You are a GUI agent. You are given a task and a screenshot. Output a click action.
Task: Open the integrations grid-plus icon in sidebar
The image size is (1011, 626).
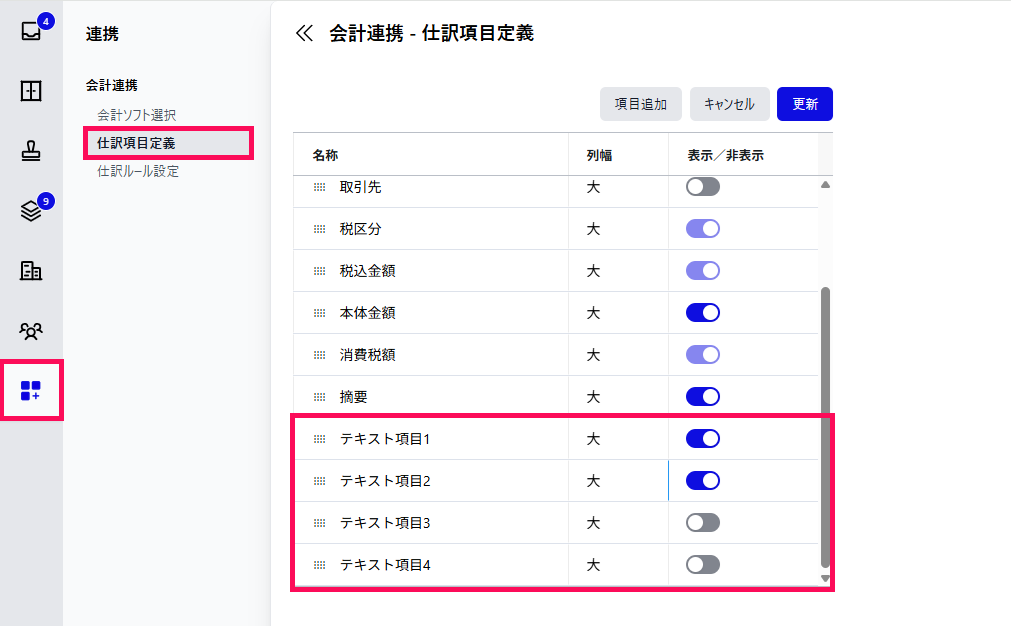pyautogui.click(x=31, y=391)
